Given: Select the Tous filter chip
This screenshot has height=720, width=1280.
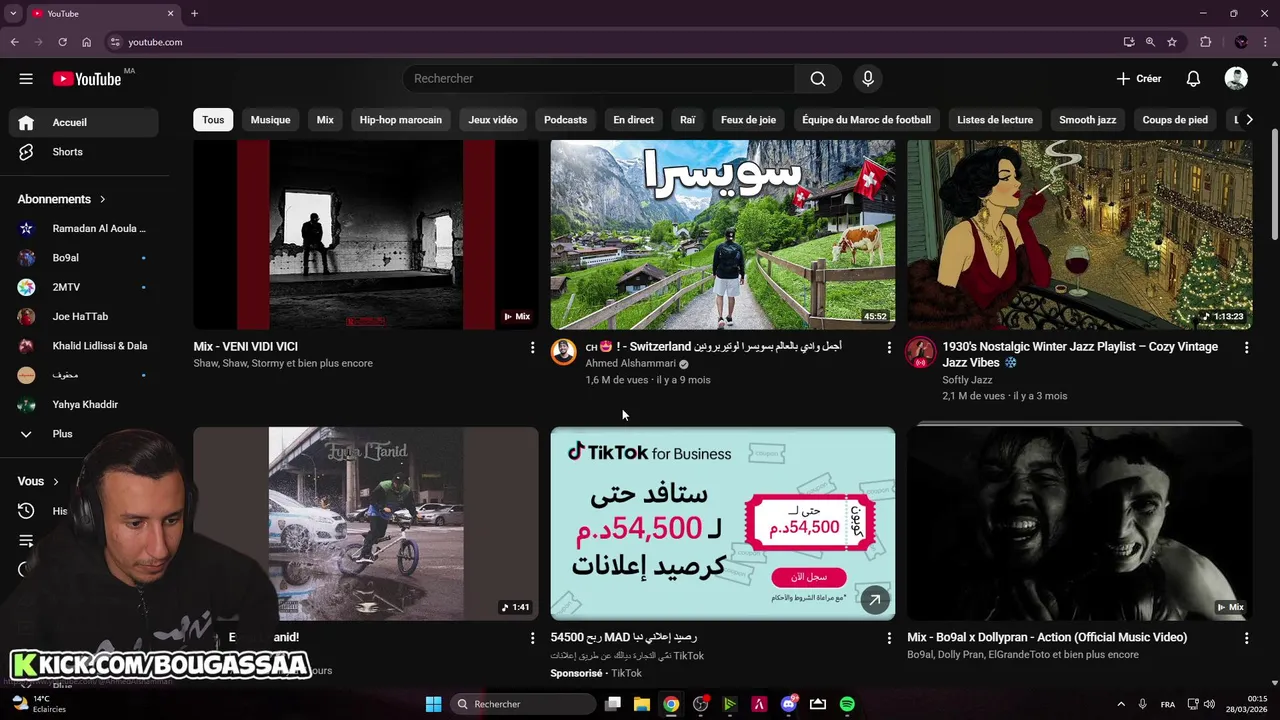Looking at the screenshot, I should (213, 120).
